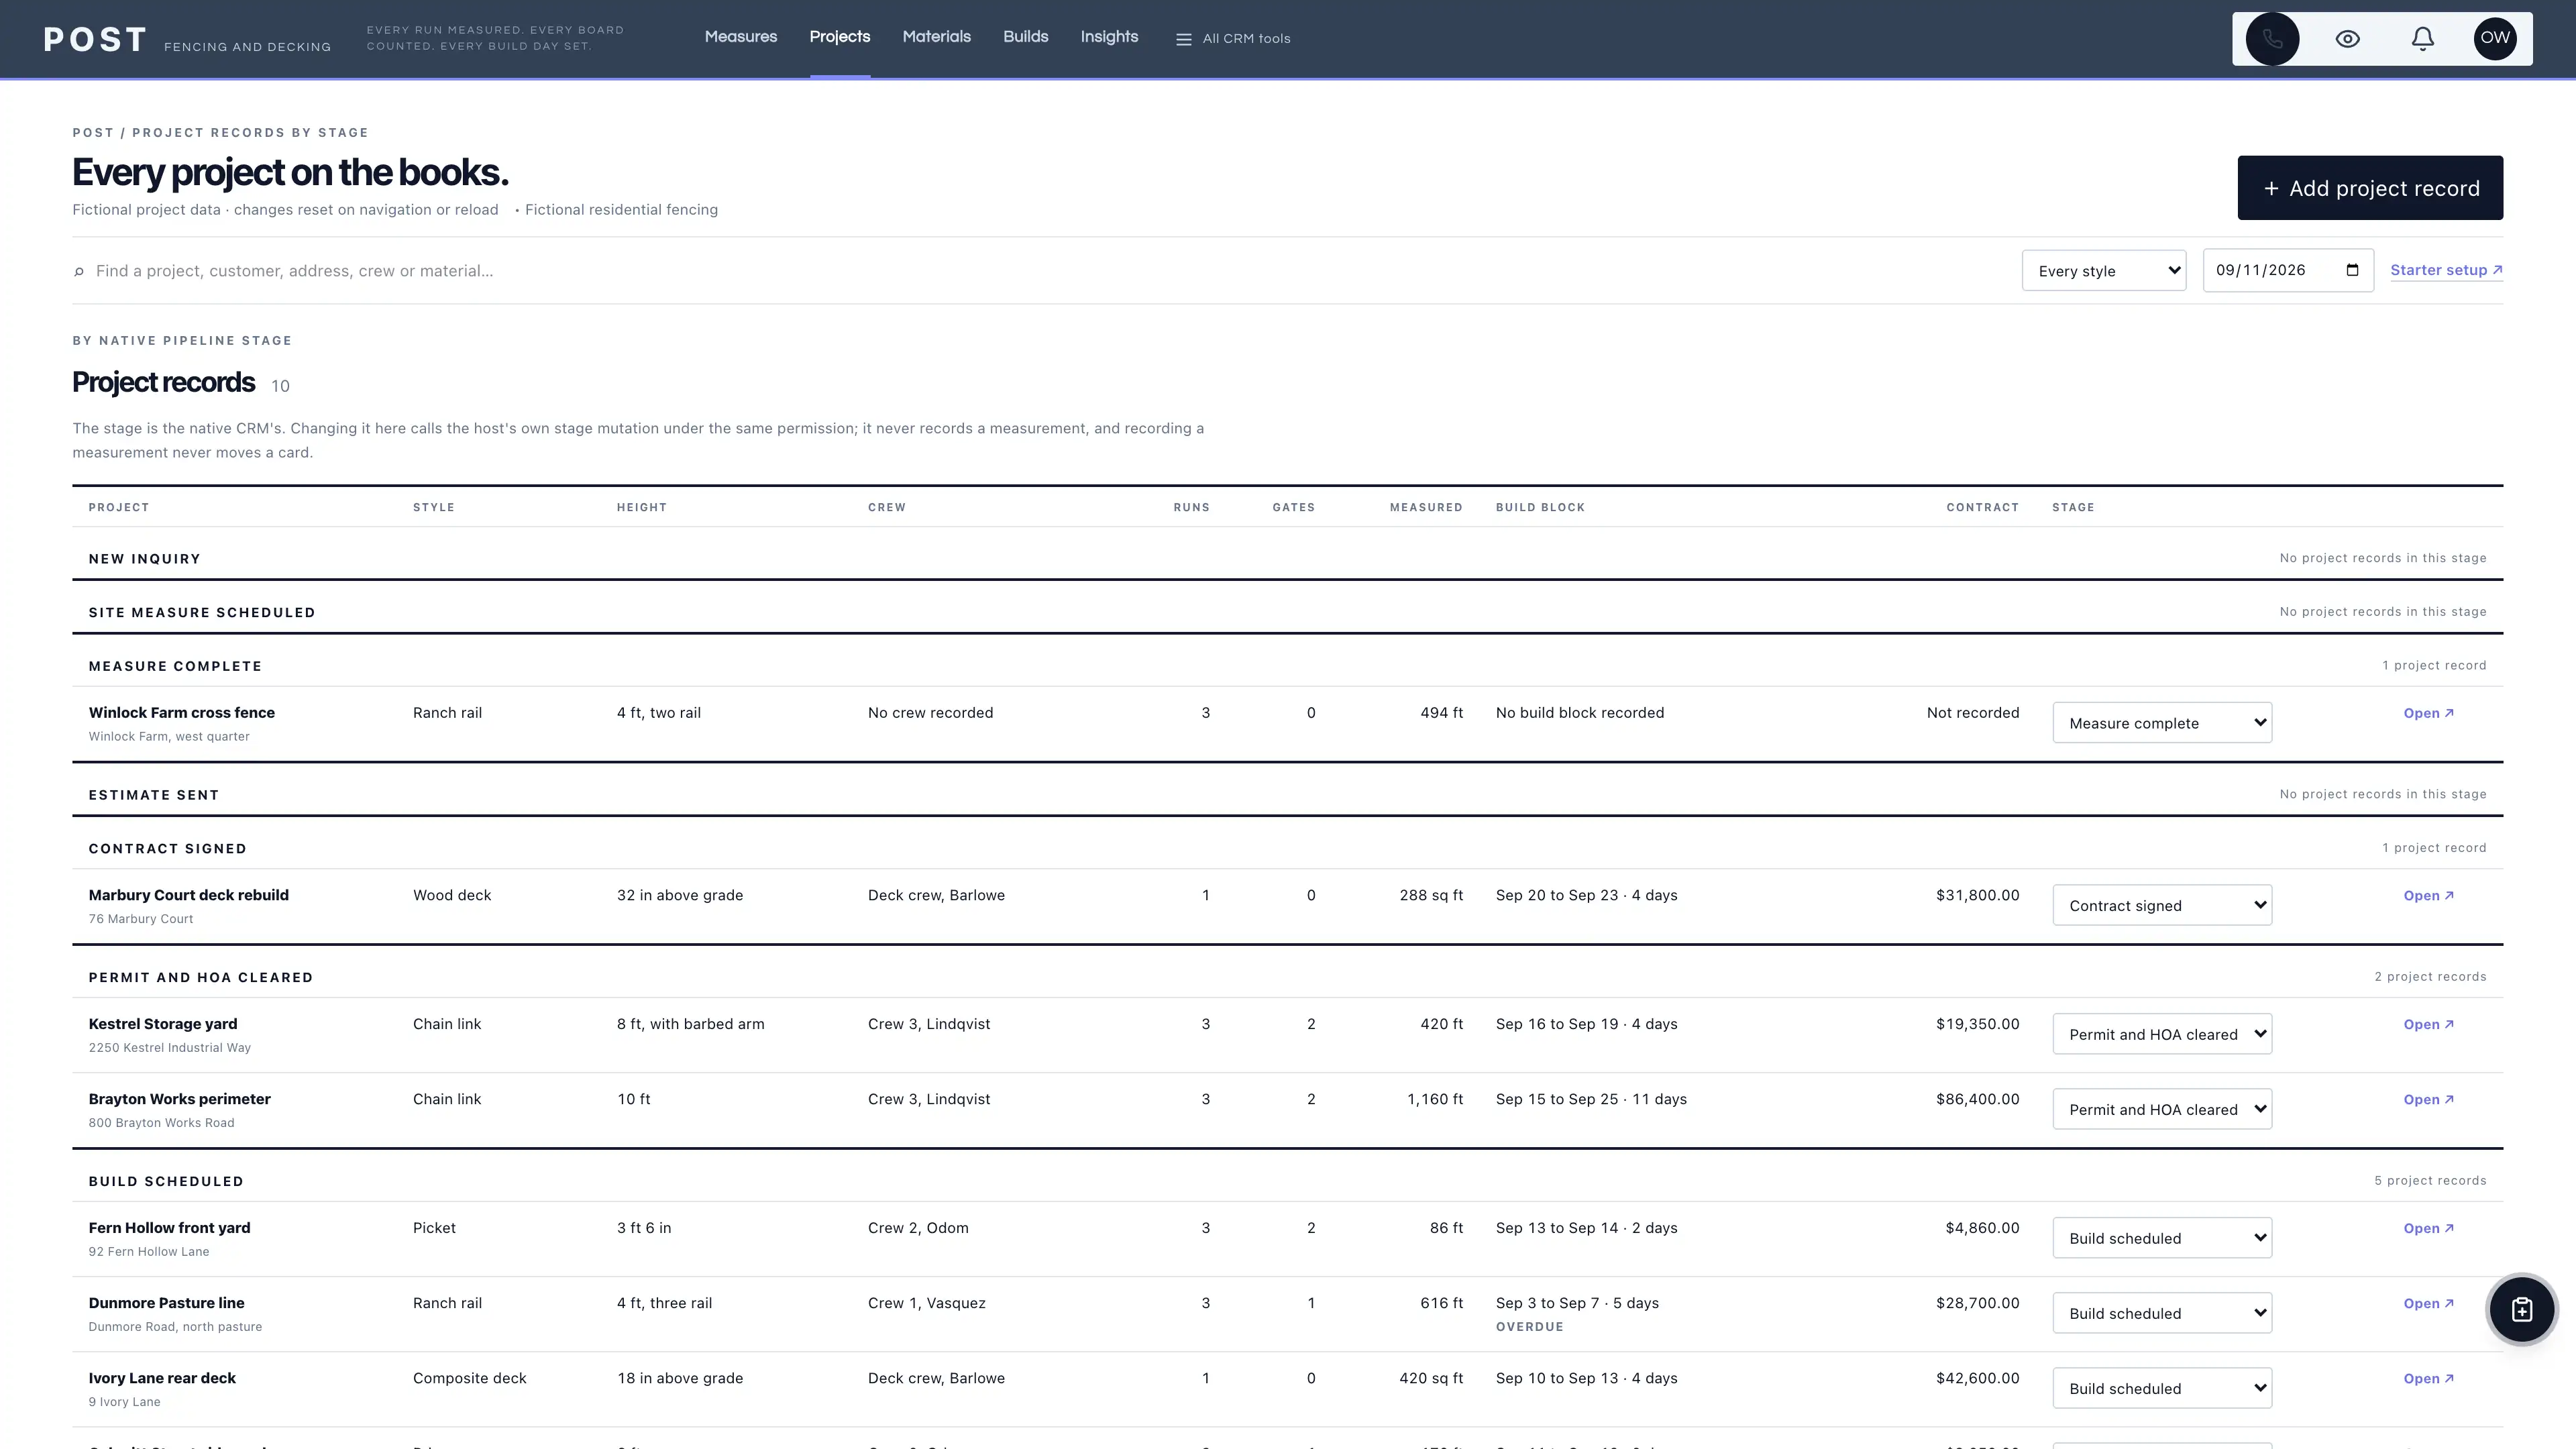The height and width of the screenshot is (1449, 2576).
Task: Click the Brayton Works perimeter project name
Action: point(179,1098)
